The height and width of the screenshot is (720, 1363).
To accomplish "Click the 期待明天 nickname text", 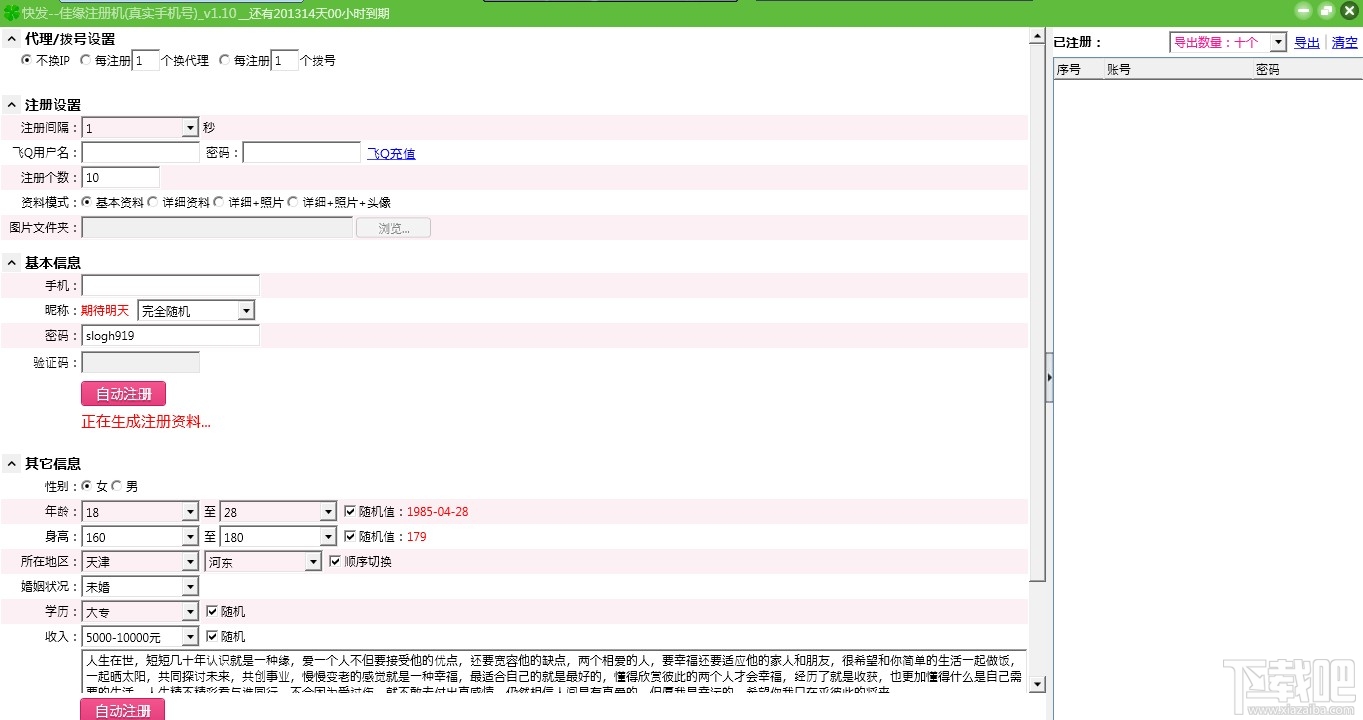I will click(105, 311).
